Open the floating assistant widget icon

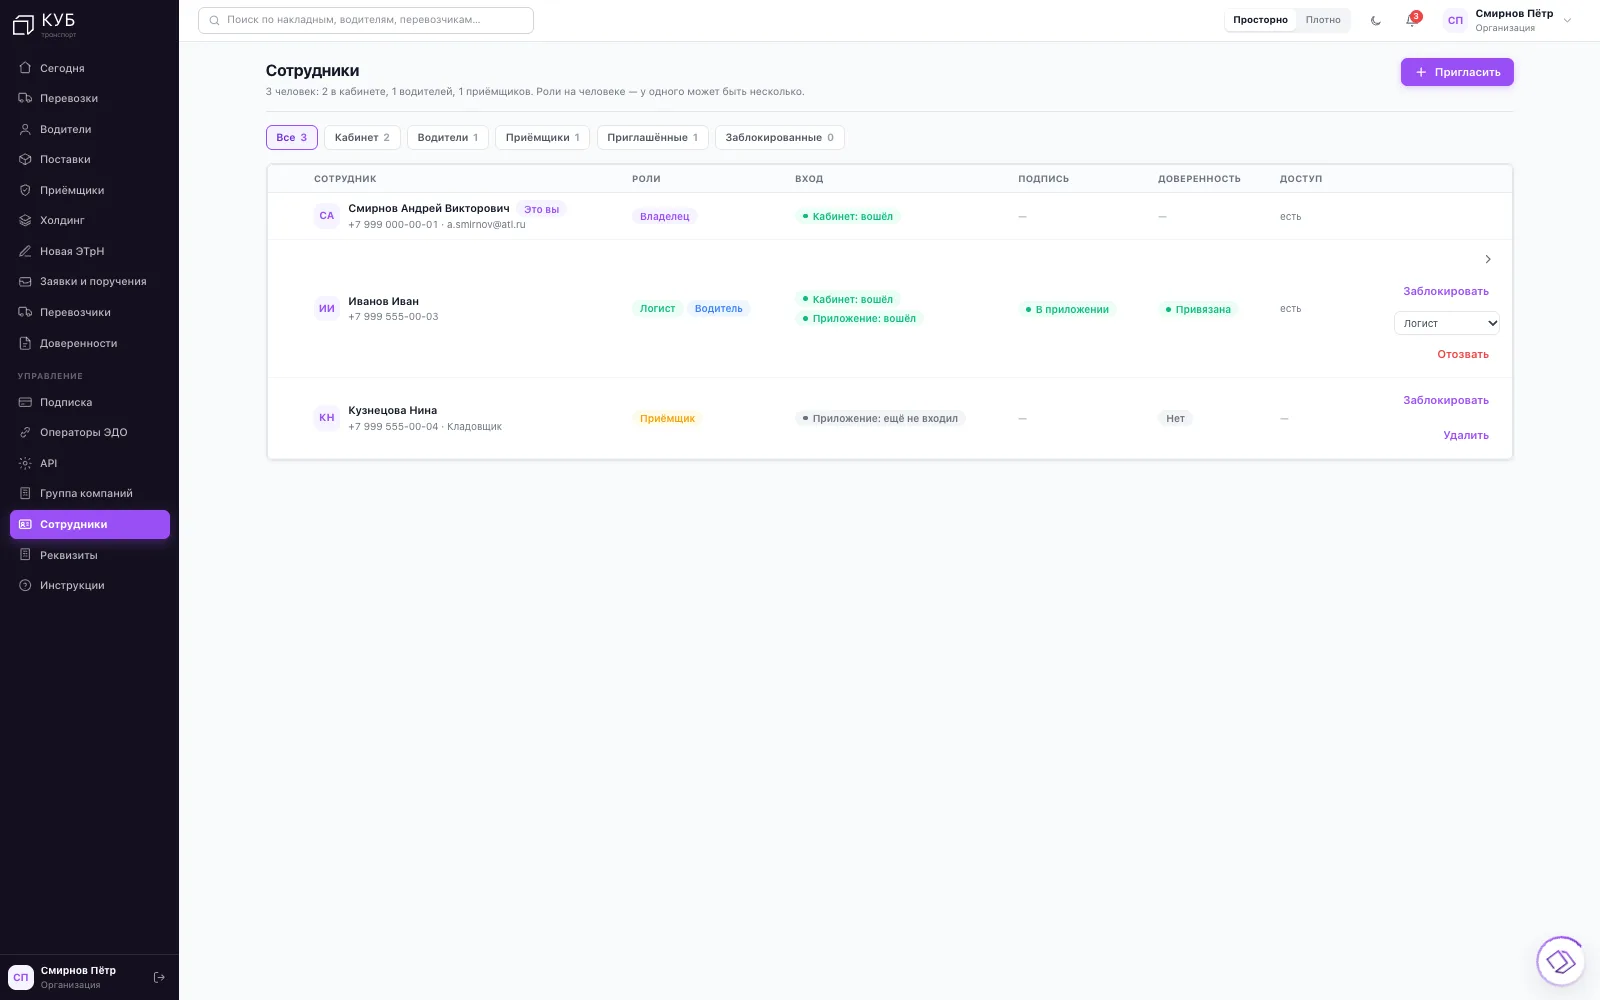coord(1560,962)
